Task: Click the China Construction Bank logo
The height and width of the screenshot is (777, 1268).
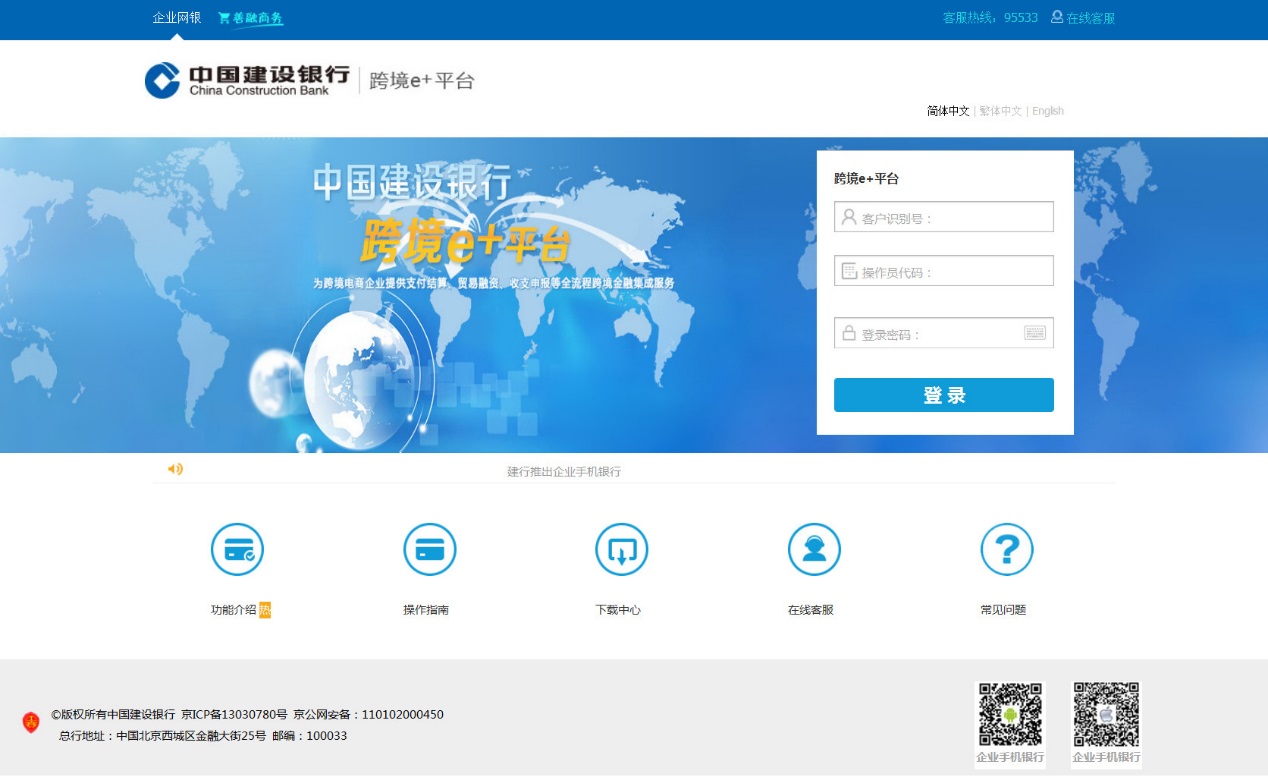Action: pyautogui.click(x=247, y=80)
